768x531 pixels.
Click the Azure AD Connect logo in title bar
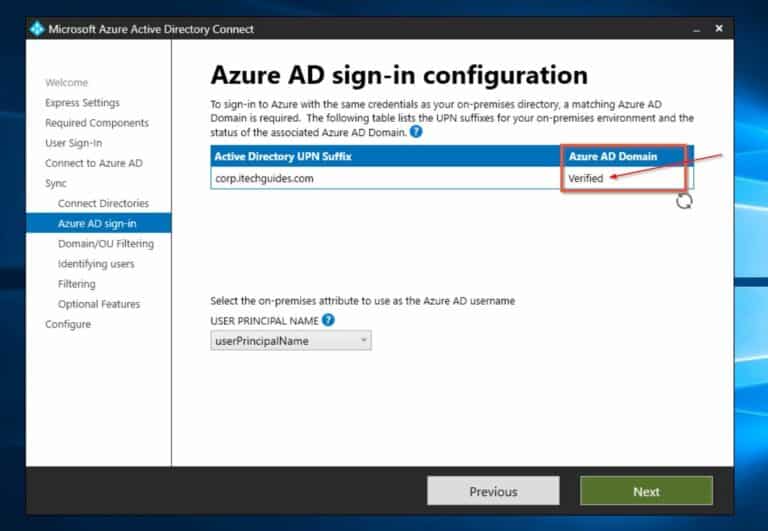pyautogui.click(x=37, y=29)
